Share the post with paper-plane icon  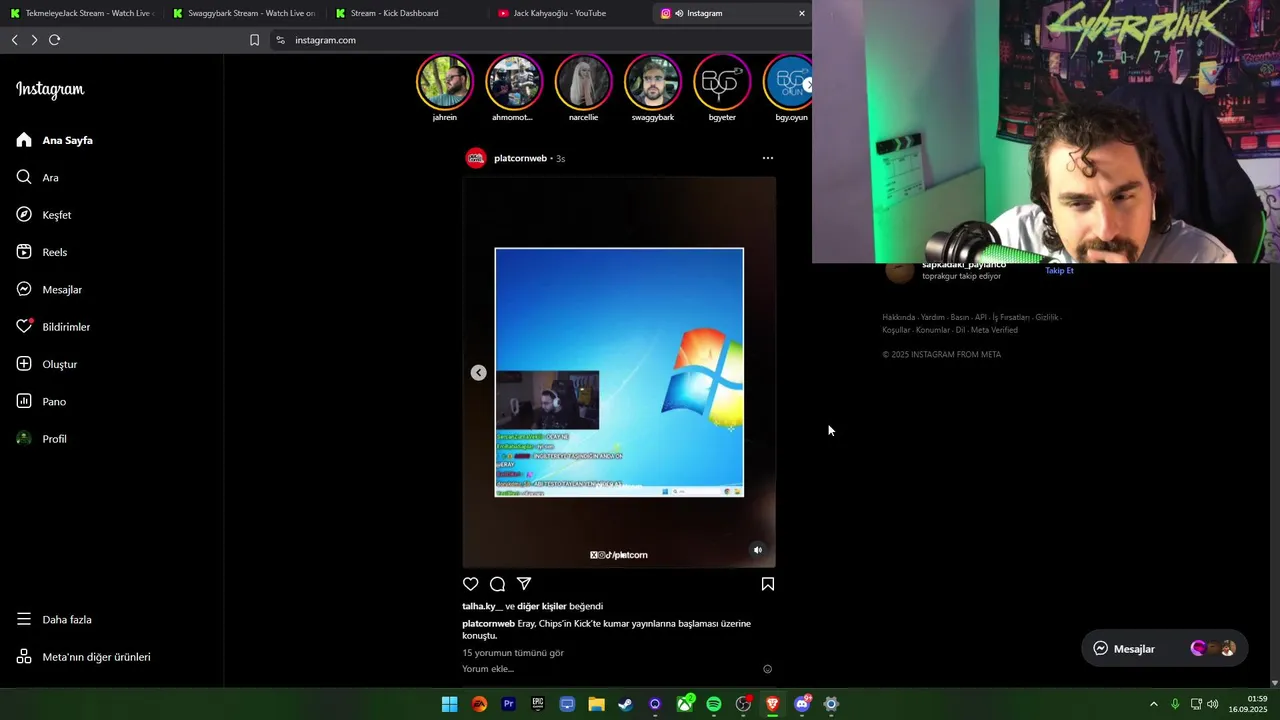pyautogui.click(x=524, y=584)
